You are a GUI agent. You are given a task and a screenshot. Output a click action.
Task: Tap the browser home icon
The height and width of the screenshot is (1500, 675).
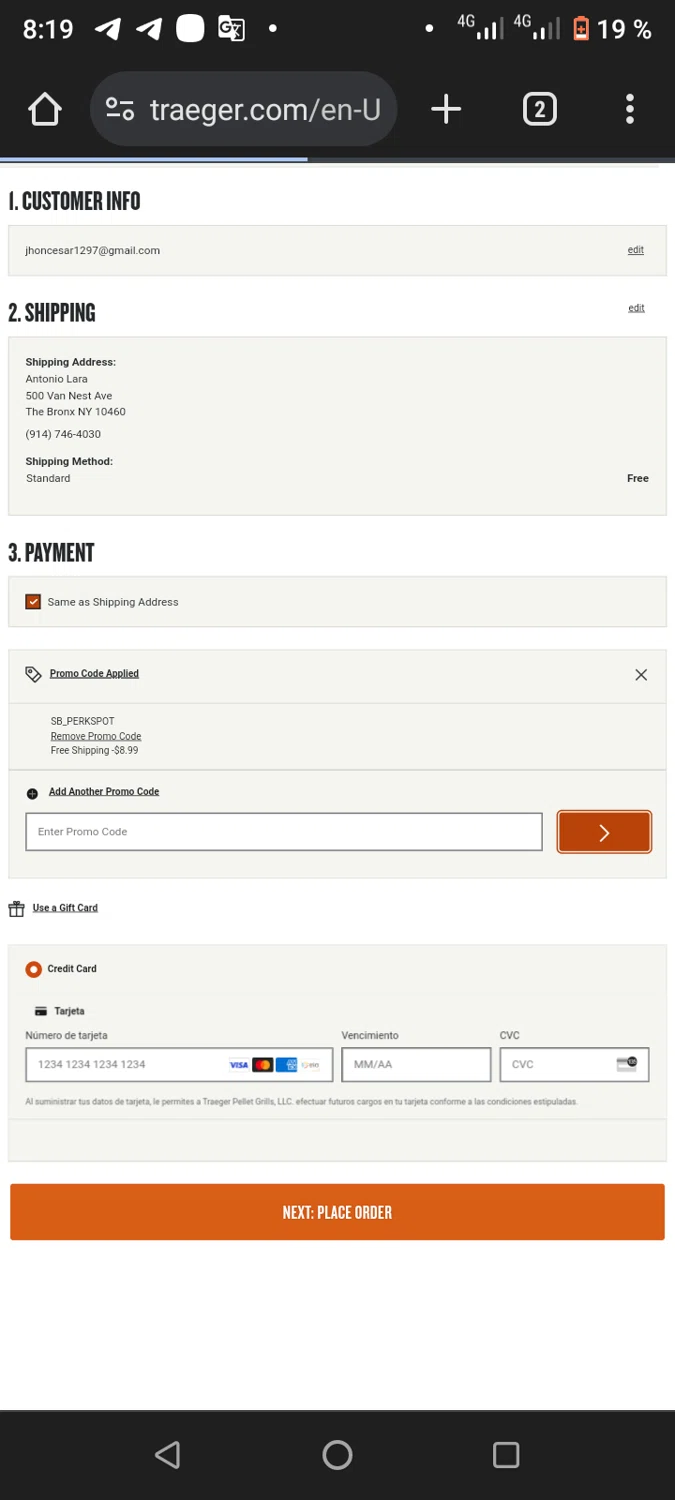[x=45, y=109]
